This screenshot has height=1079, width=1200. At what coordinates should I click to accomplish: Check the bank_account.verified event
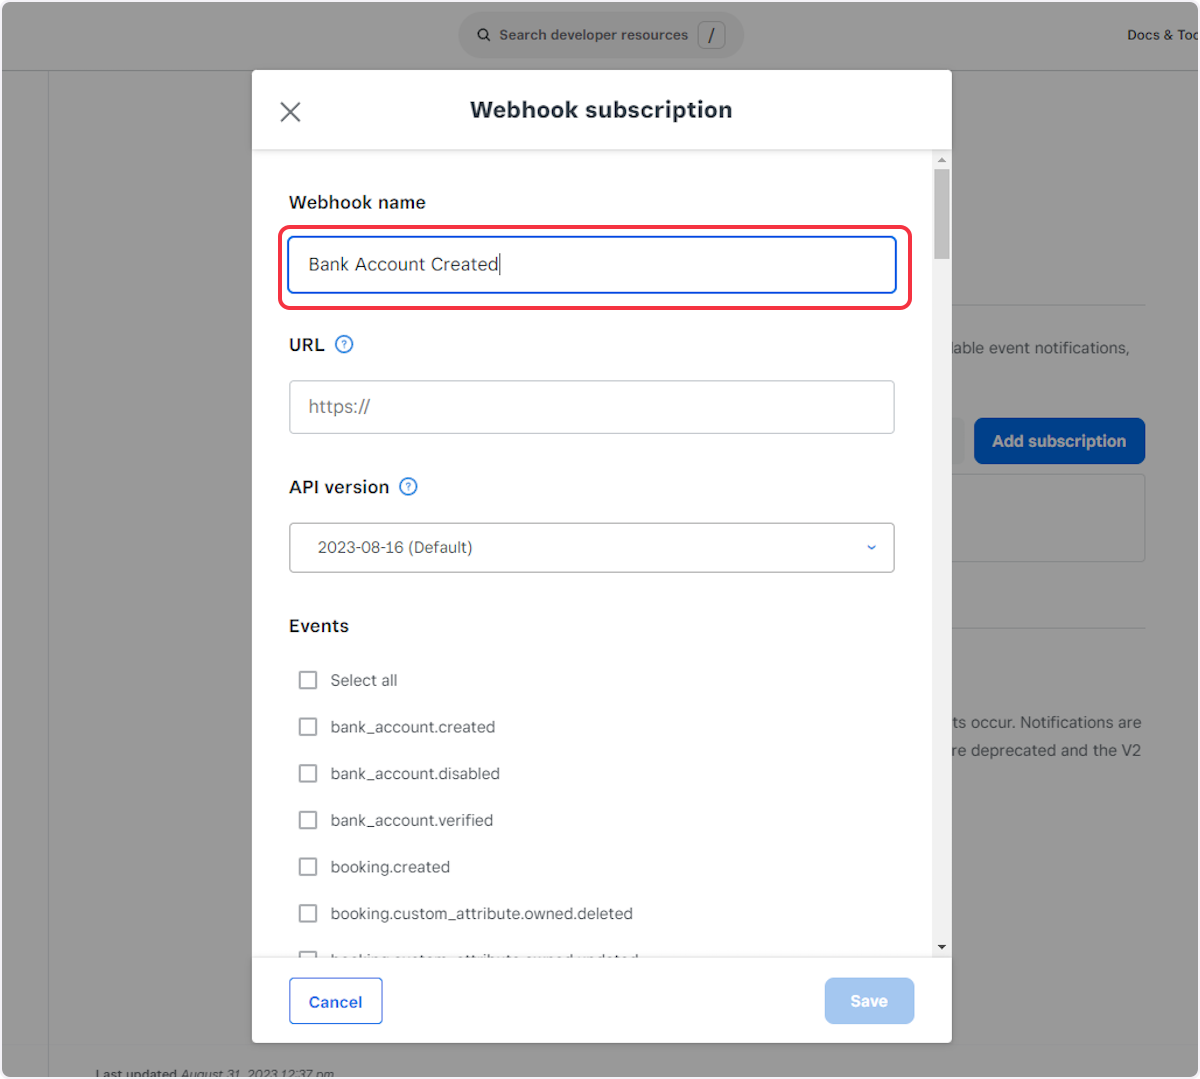click(x=308, y=820)
